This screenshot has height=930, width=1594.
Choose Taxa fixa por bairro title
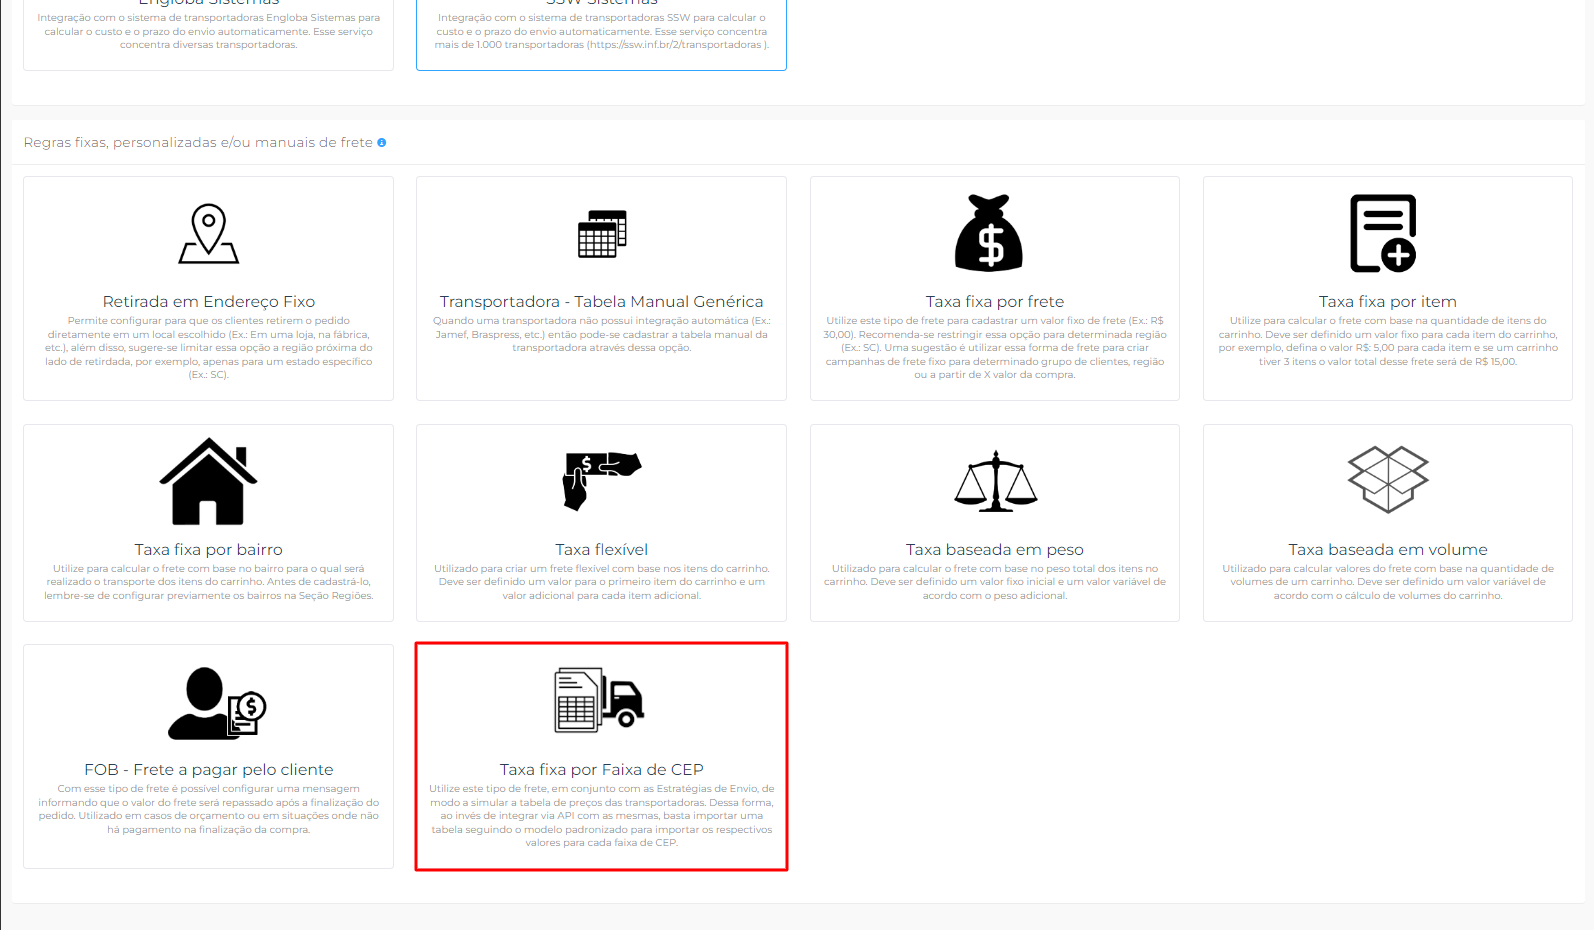(x=209, y=550)
